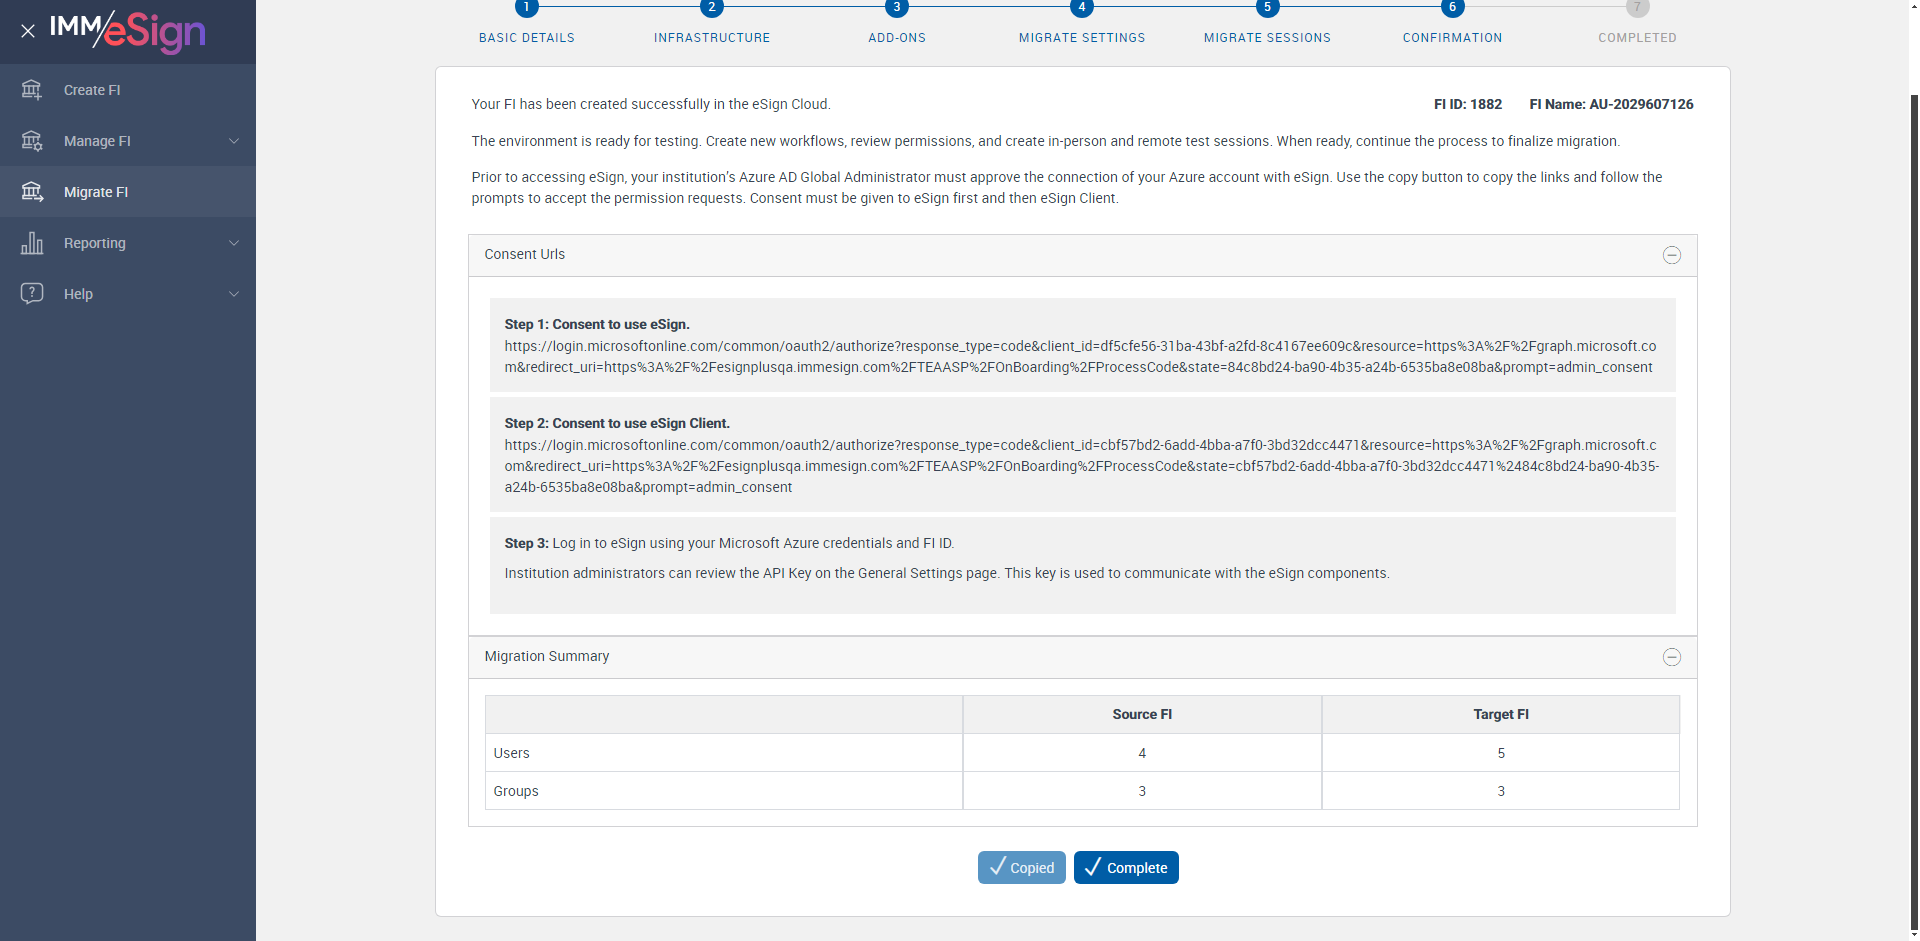Screen dimensions: 1920x941
Task: Click the Target FI Groups value 3
Action: [x=1501, y=791]
